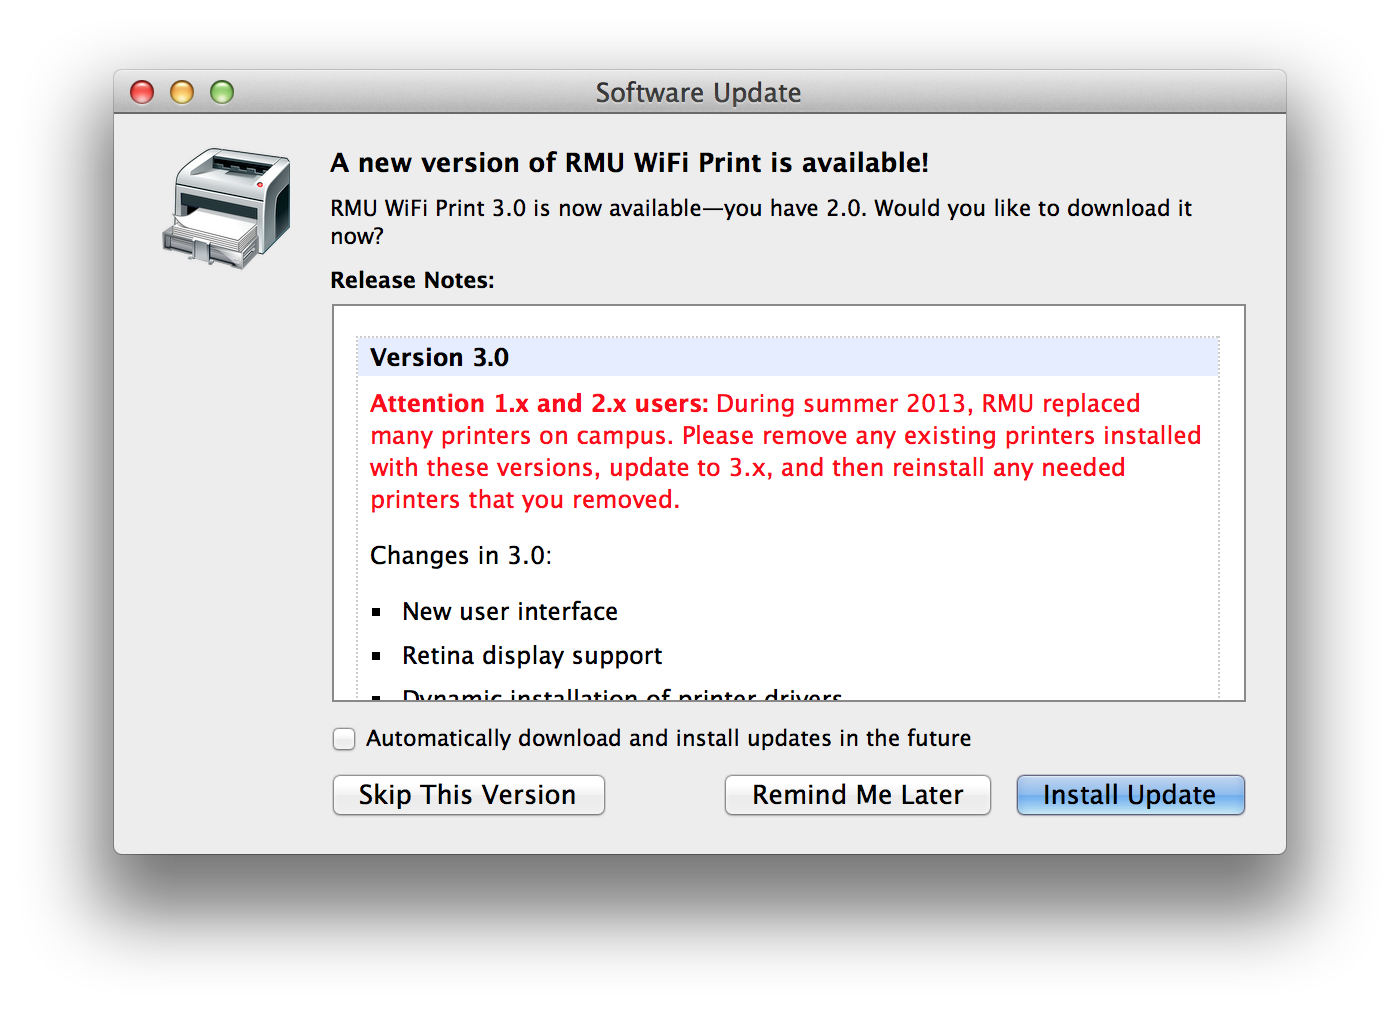This screenshot has width=1400, height=1012.
Task: Click the Release Notes label
Action: pos(412,281)
